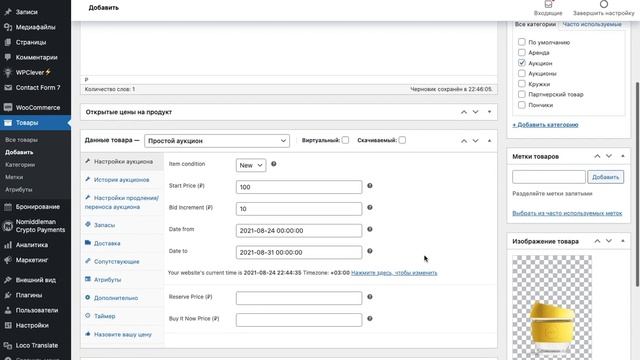The width and height of the screenshot is (640, 360).
Task: Click the Contact Form 7 envelope icon
Action: coord(8,87)
